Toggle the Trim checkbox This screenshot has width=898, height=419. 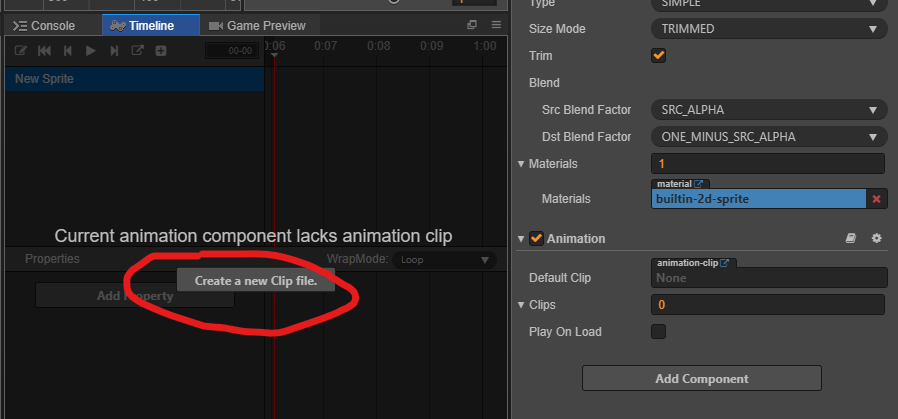(658, 56)
